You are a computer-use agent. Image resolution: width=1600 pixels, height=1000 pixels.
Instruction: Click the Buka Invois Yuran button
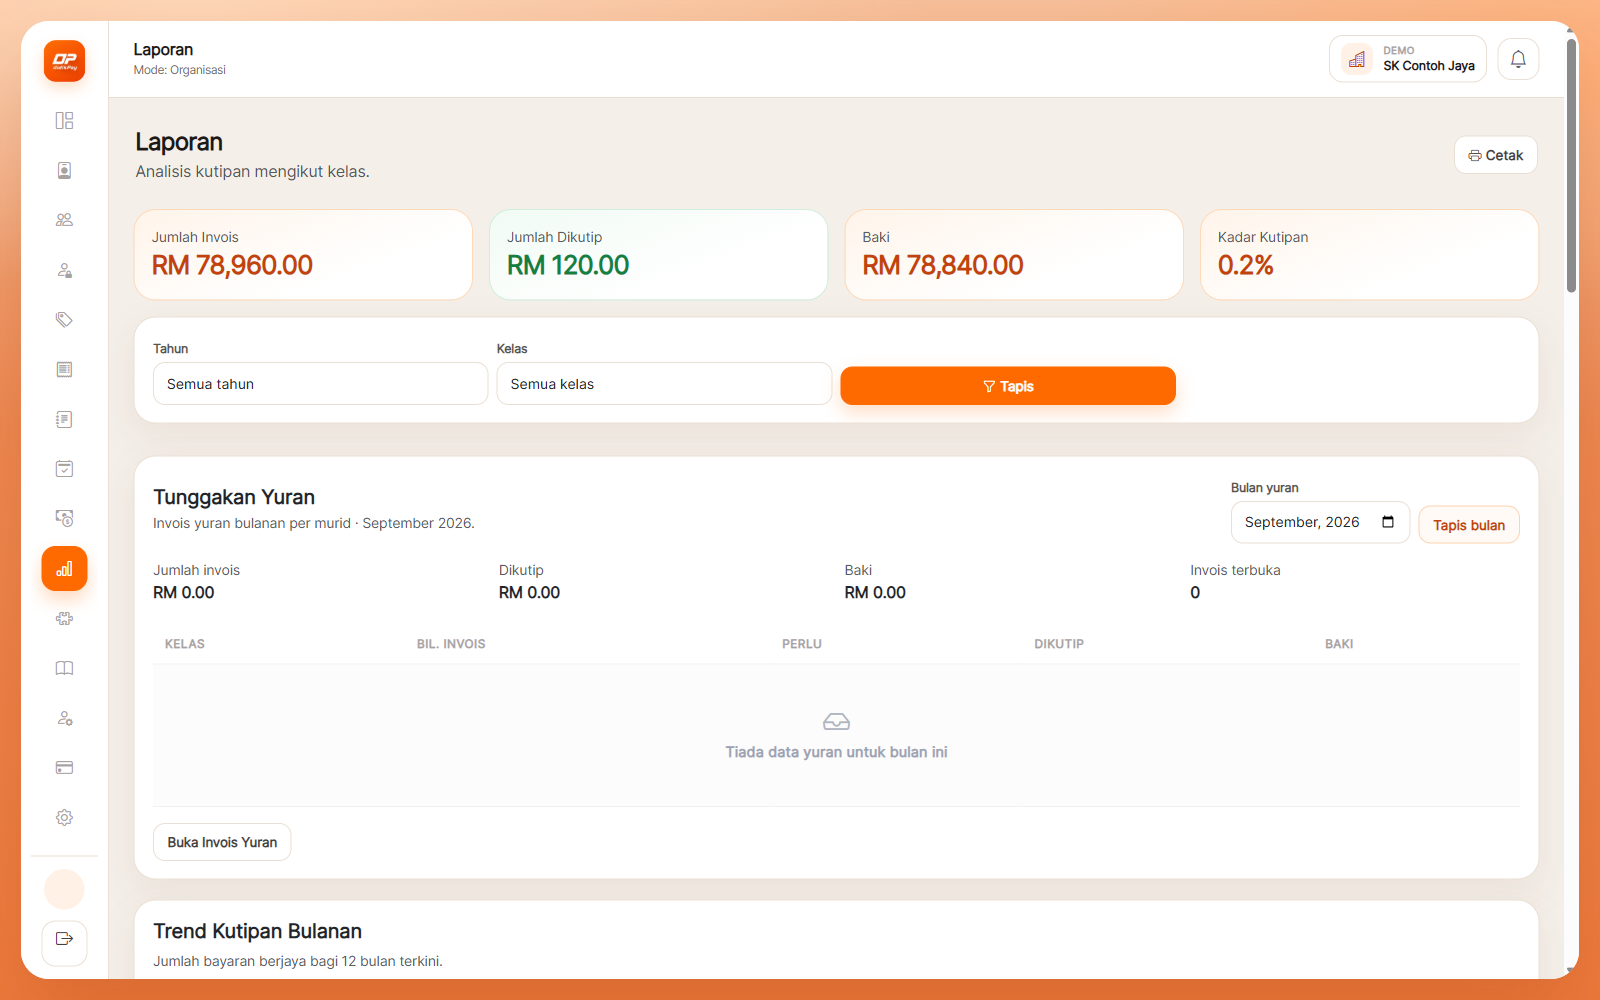coord(222,842)
